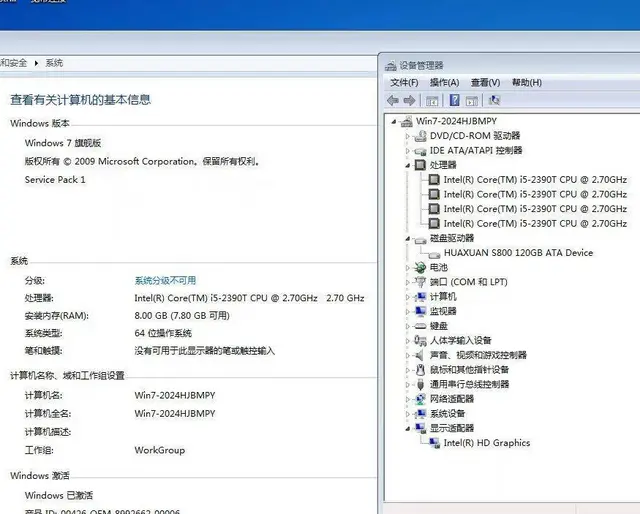Collapse the Win7-2024HJBMPY root node
Screen dimensions: 640x514
tap(394, 121)
